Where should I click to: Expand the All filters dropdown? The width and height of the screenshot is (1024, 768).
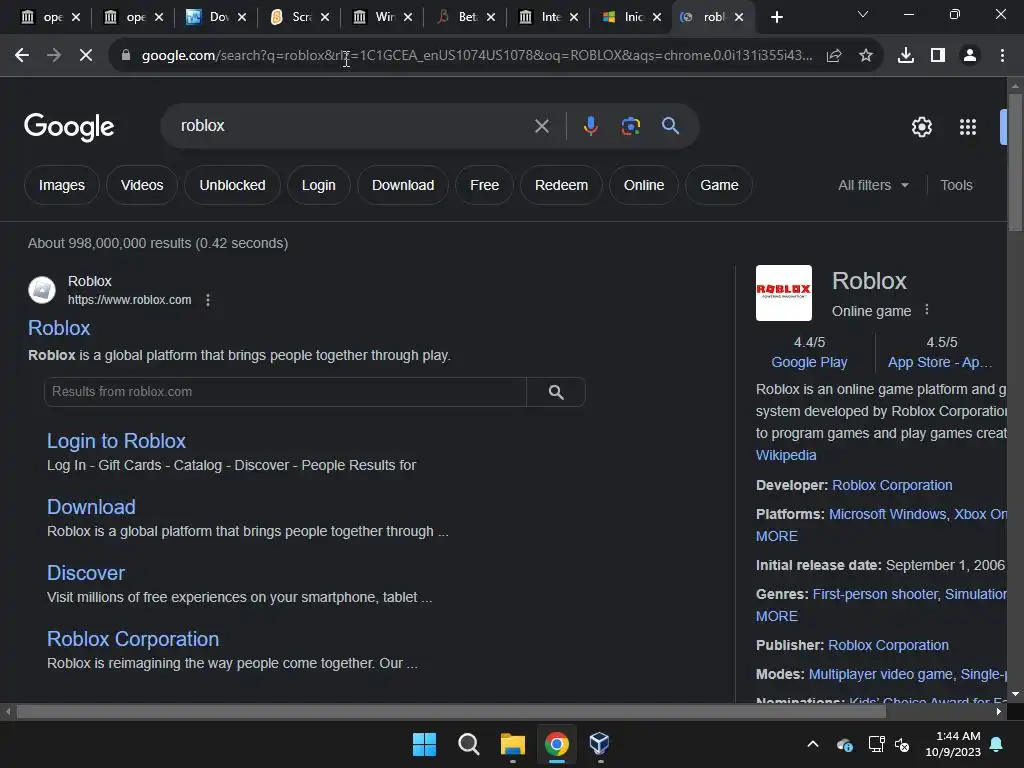873,185
